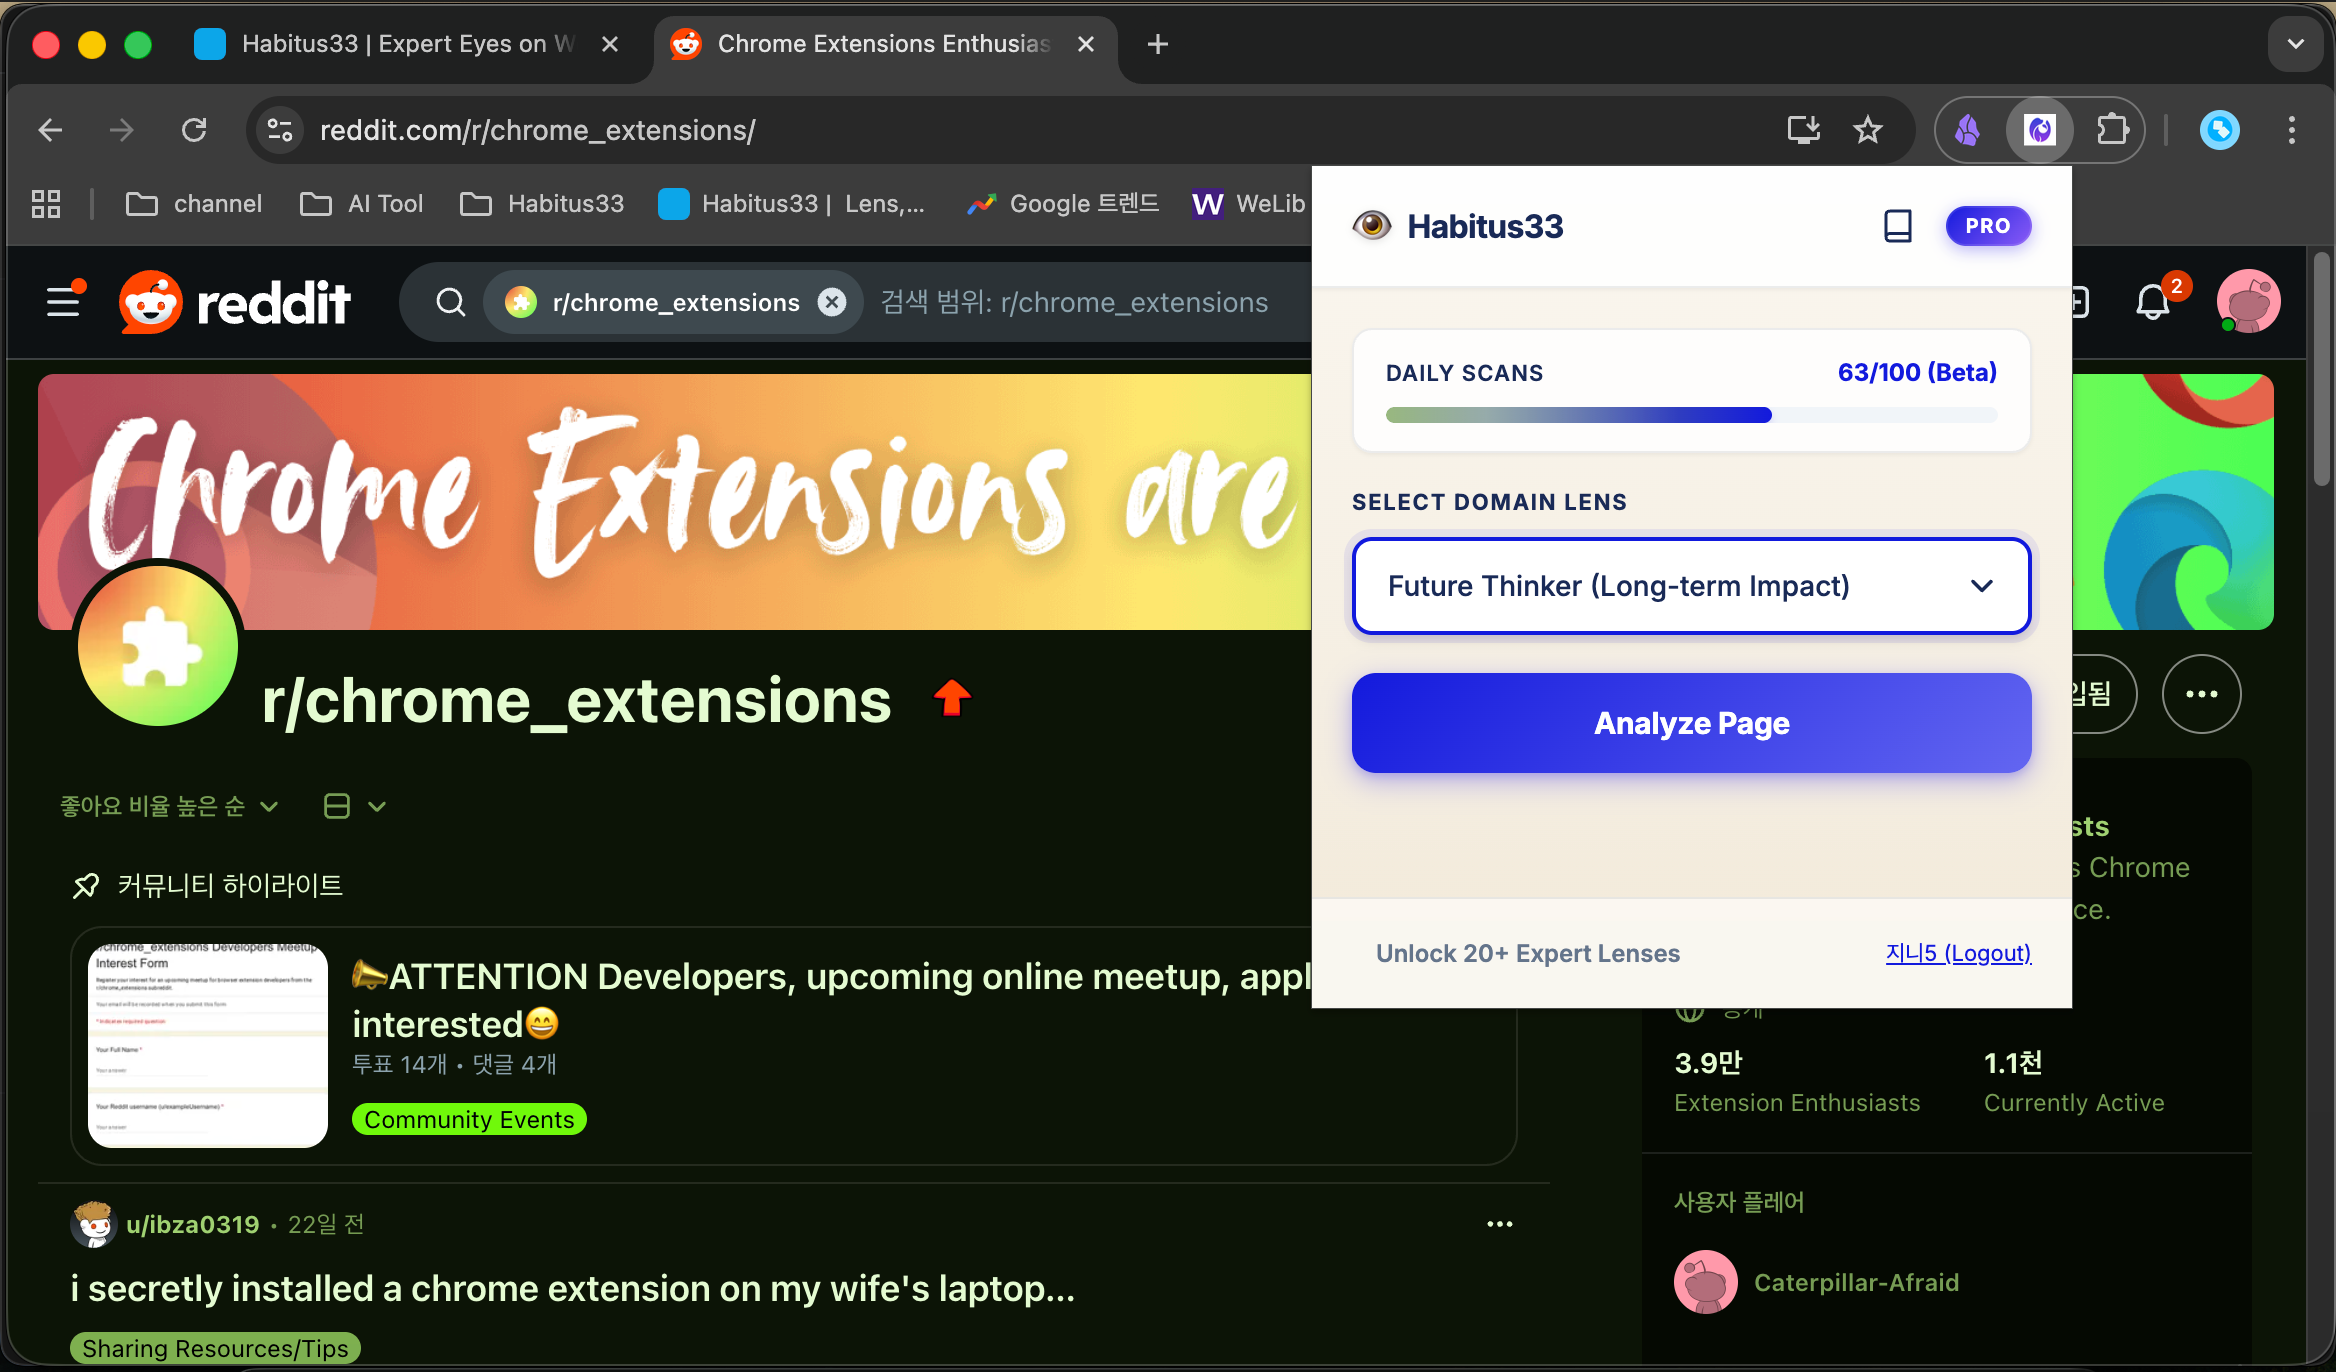Click the PRO badge button
This screenshot has width=2336, height=1372.
pos(1987,226)
